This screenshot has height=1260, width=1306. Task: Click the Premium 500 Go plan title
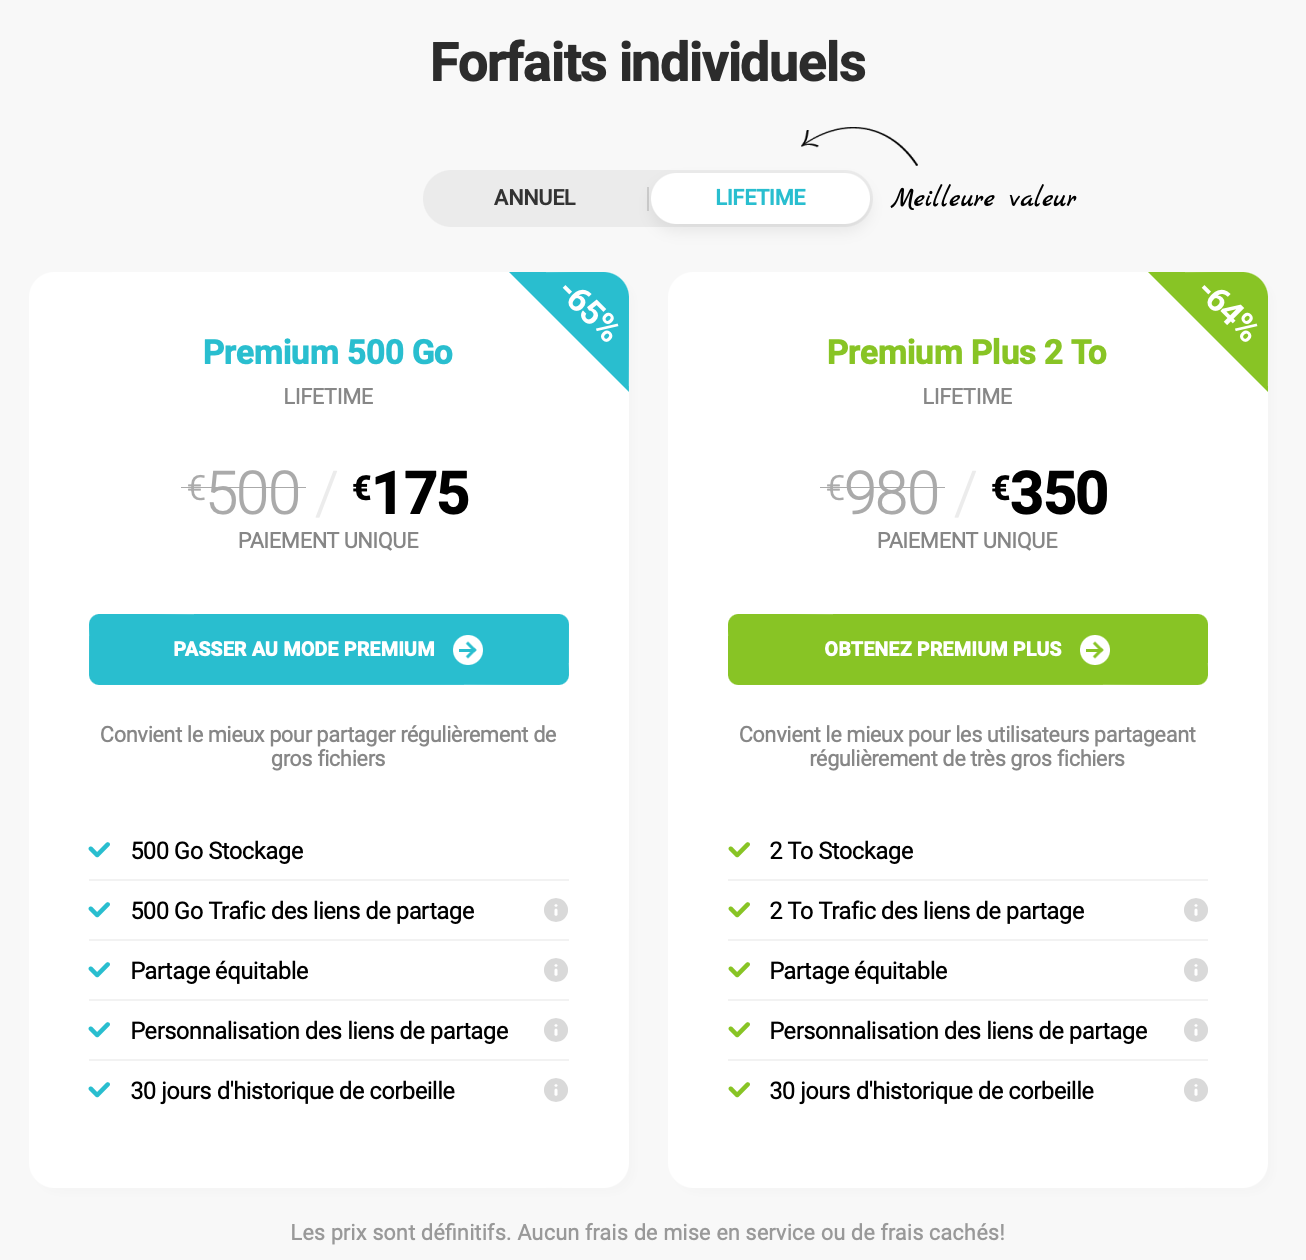click(328, 353)
